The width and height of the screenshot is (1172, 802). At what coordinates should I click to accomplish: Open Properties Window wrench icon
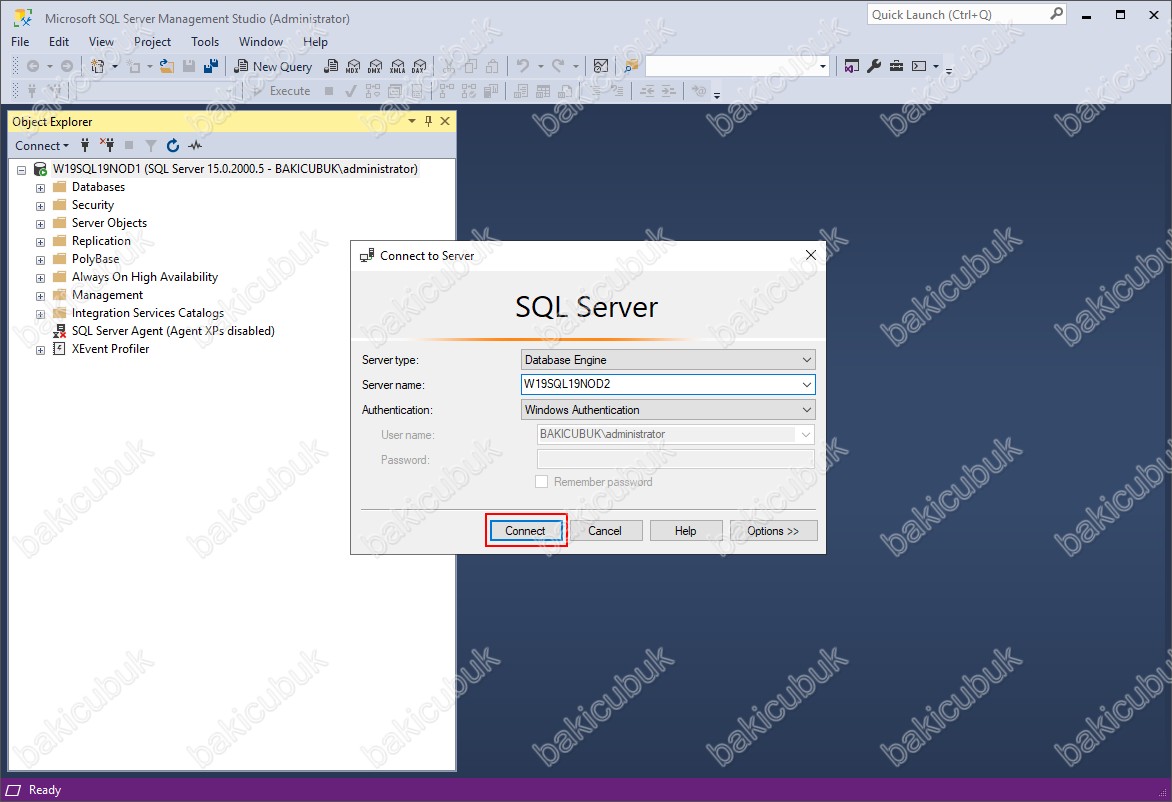pos(874,67)
